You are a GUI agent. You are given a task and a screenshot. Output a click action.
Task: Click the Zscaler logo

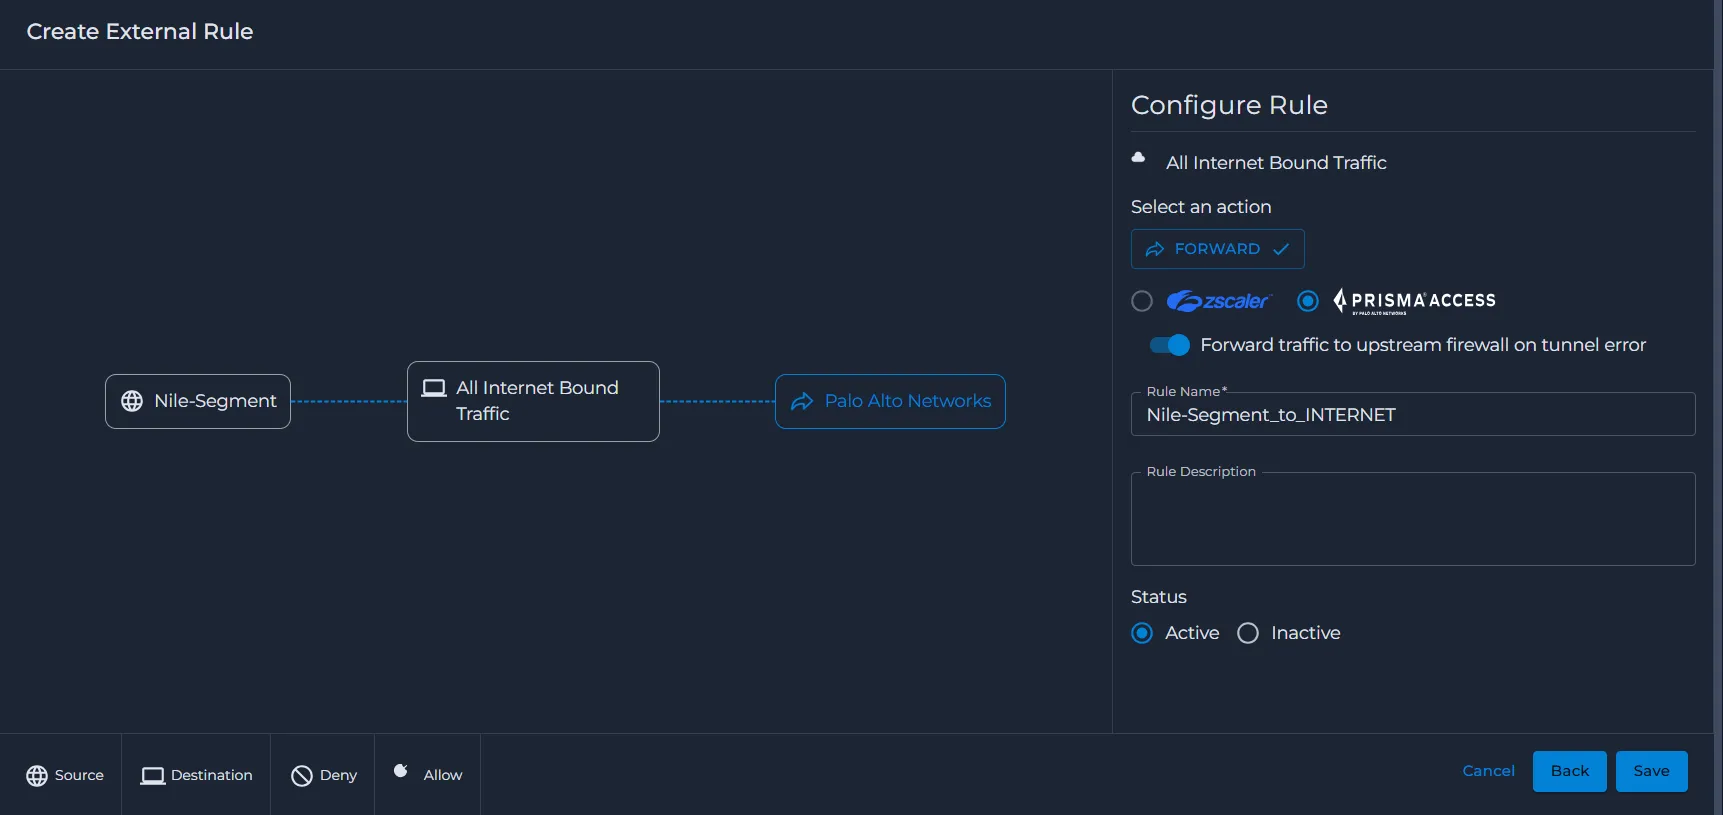1218,301
